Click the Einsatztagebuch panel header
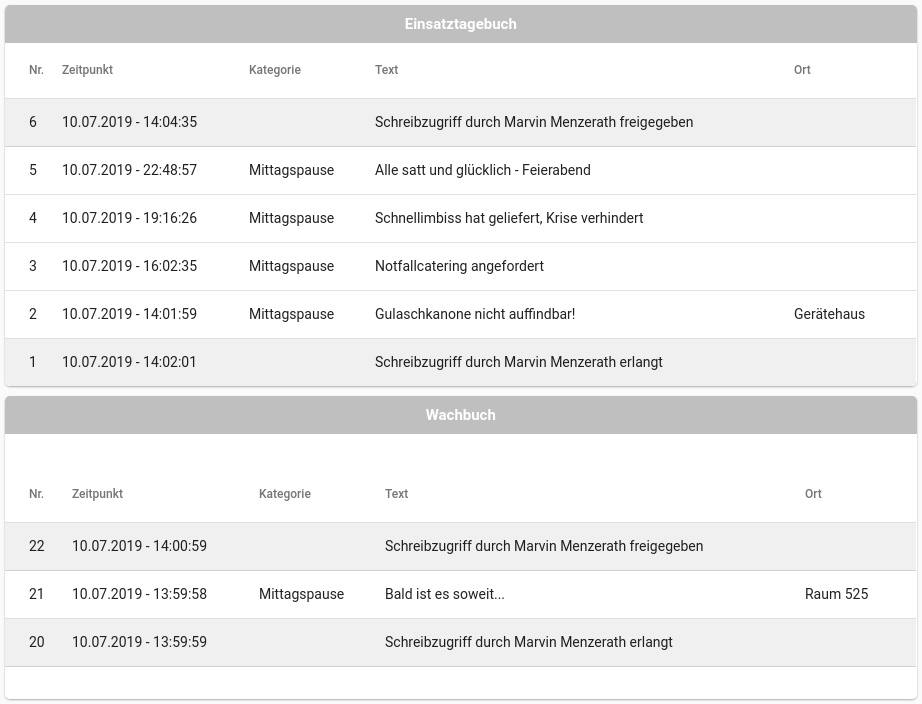Screen dimensions: 922x704 [460, 24]
